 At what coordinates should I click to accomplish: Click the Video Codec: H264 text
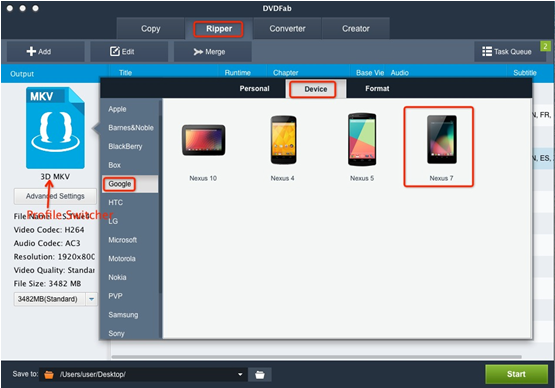49,230
